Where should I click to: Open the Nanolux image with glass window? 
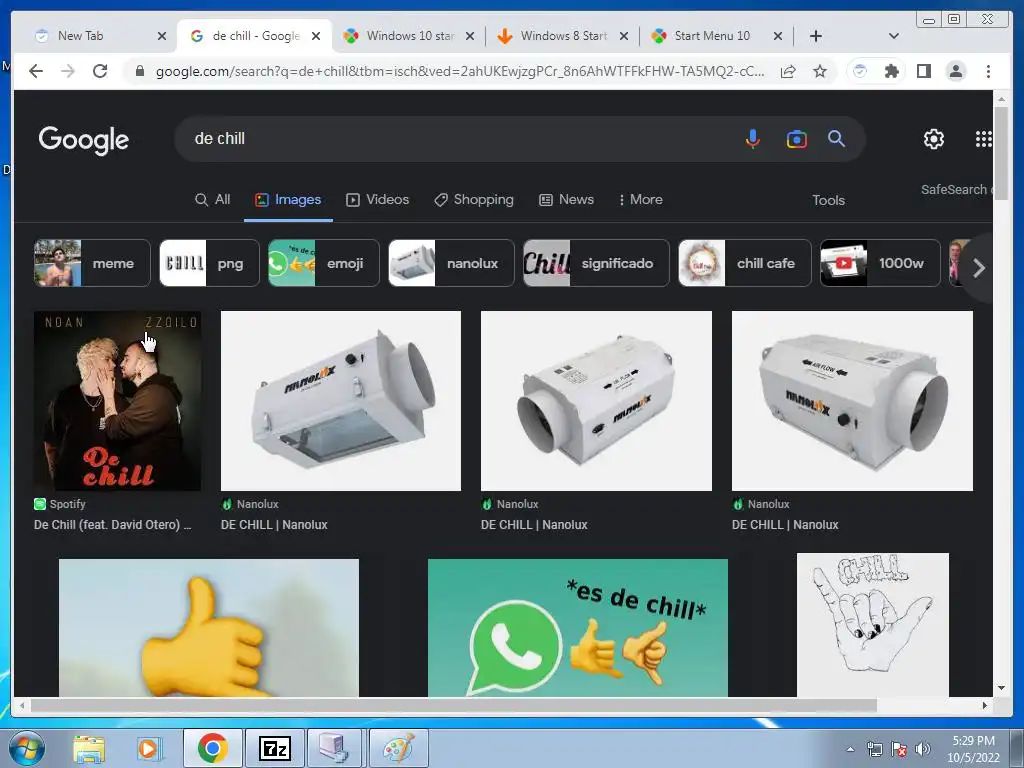tap(341, 401)
